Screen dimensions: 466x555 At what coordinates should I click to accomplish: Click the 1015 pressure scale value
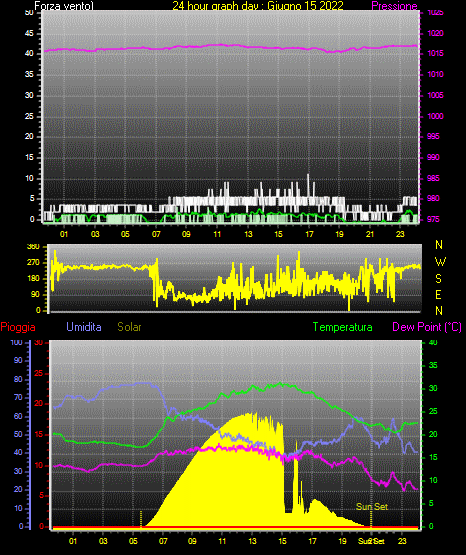point(435,53)
